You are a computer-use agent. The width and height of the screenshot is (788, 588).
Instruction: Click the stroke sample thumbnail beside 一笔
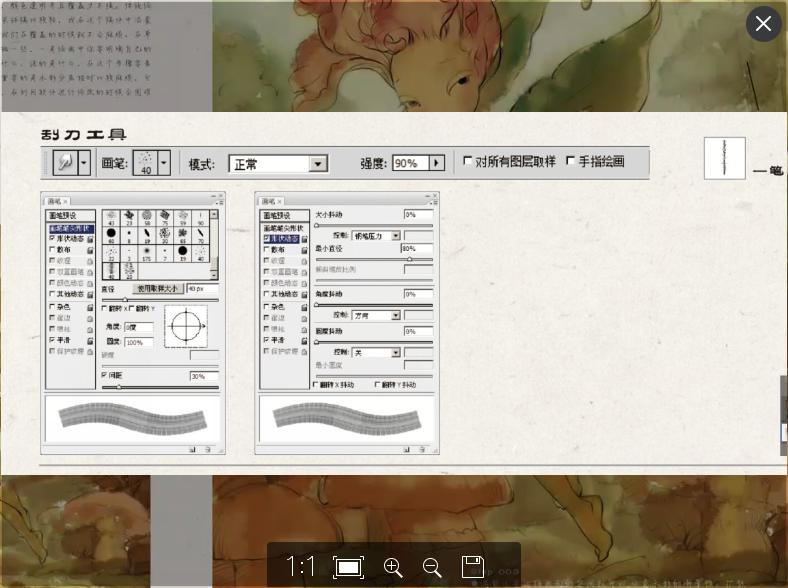(x=724, y=158)
